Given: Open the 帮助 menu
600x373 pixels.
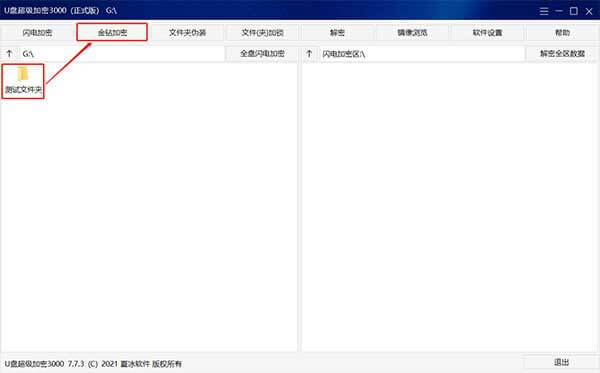Looking at the screenshot, I should [x=562, y=33].
